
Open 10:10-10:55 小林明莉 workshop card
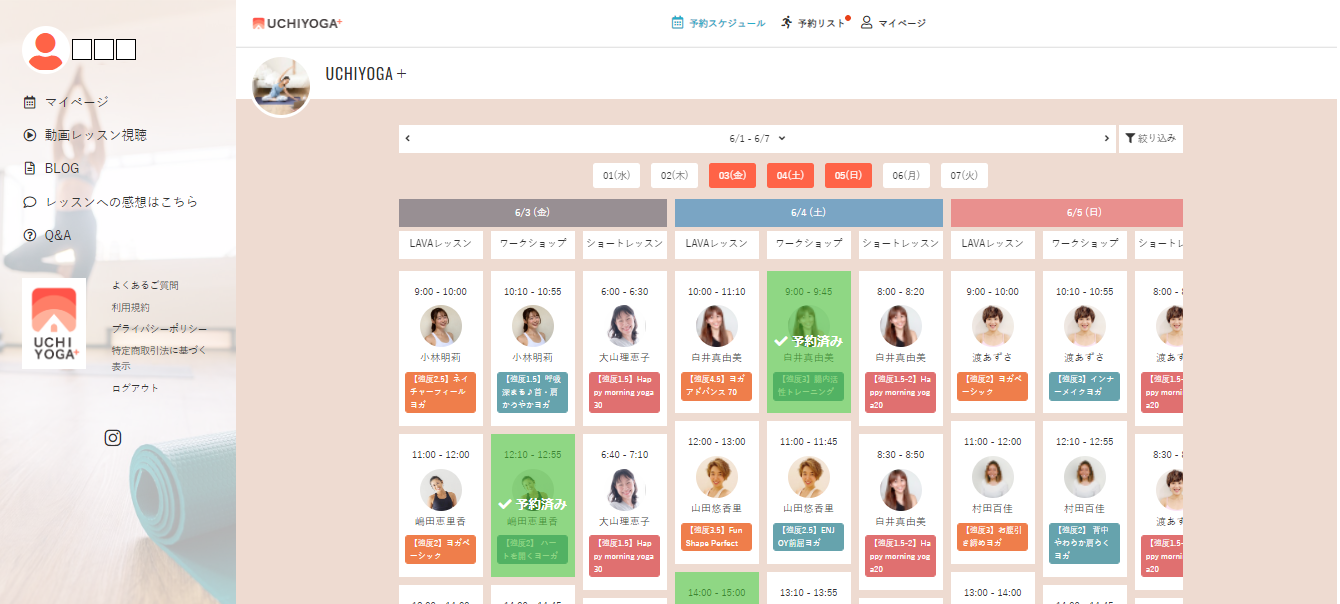coord(533,346)
